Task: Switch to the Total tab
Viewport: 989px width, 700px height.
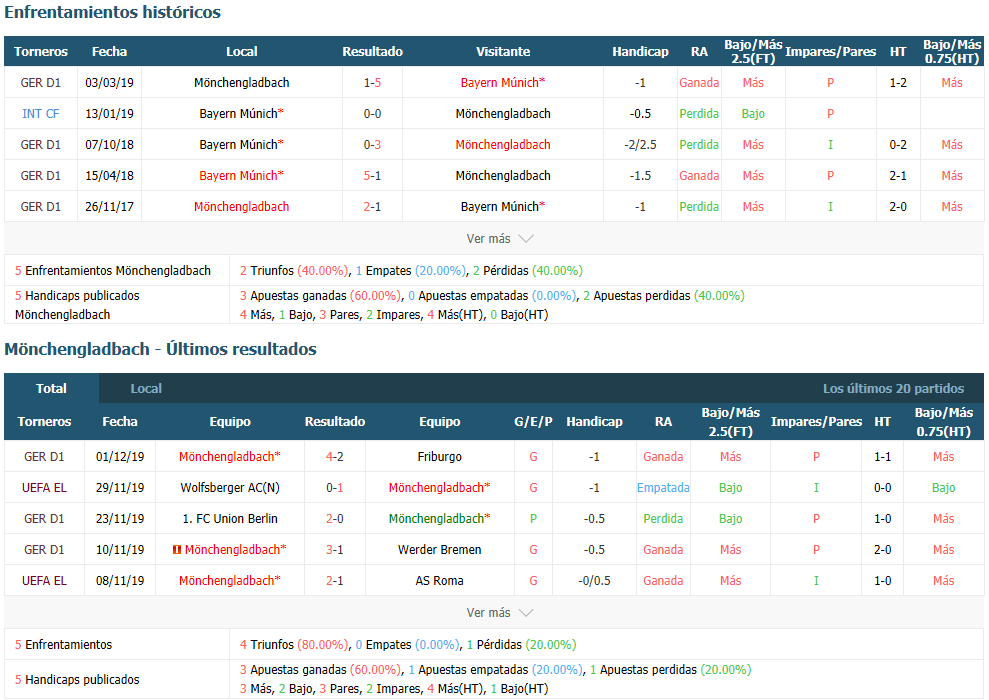Action: pyautogui.click(x=51, y=388)
